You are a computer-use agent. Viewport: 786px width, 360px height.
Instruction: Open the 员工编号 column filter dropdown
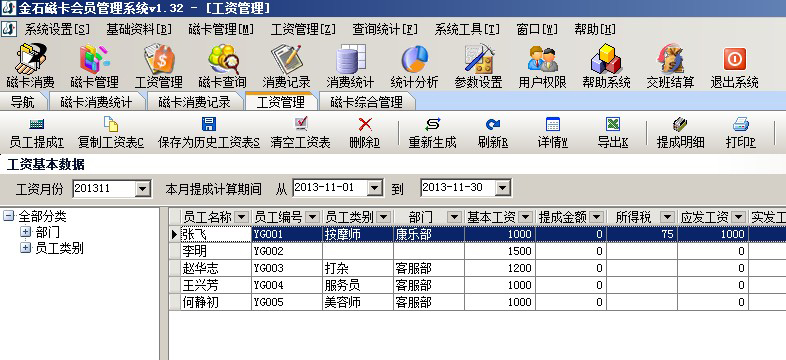312,217
